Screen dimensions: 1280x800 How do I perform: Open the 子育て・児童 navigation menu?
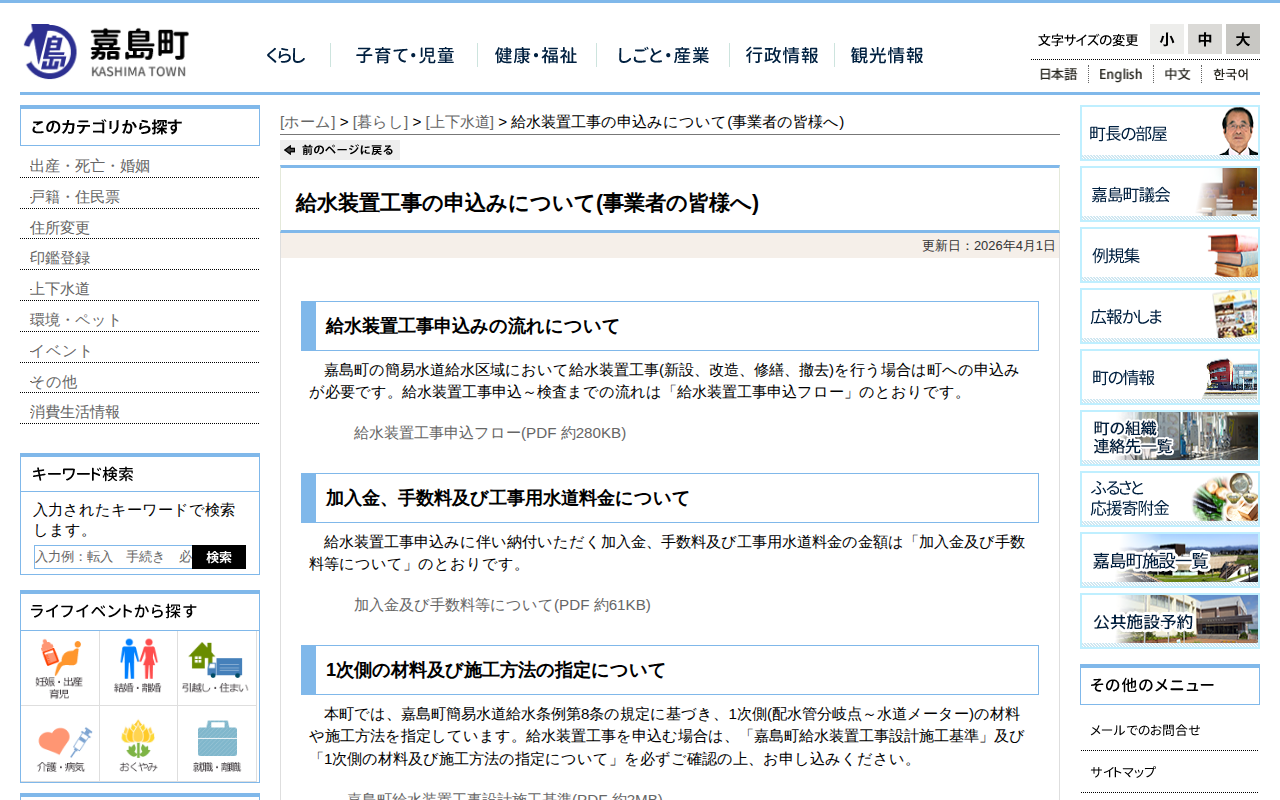(404, 56)
